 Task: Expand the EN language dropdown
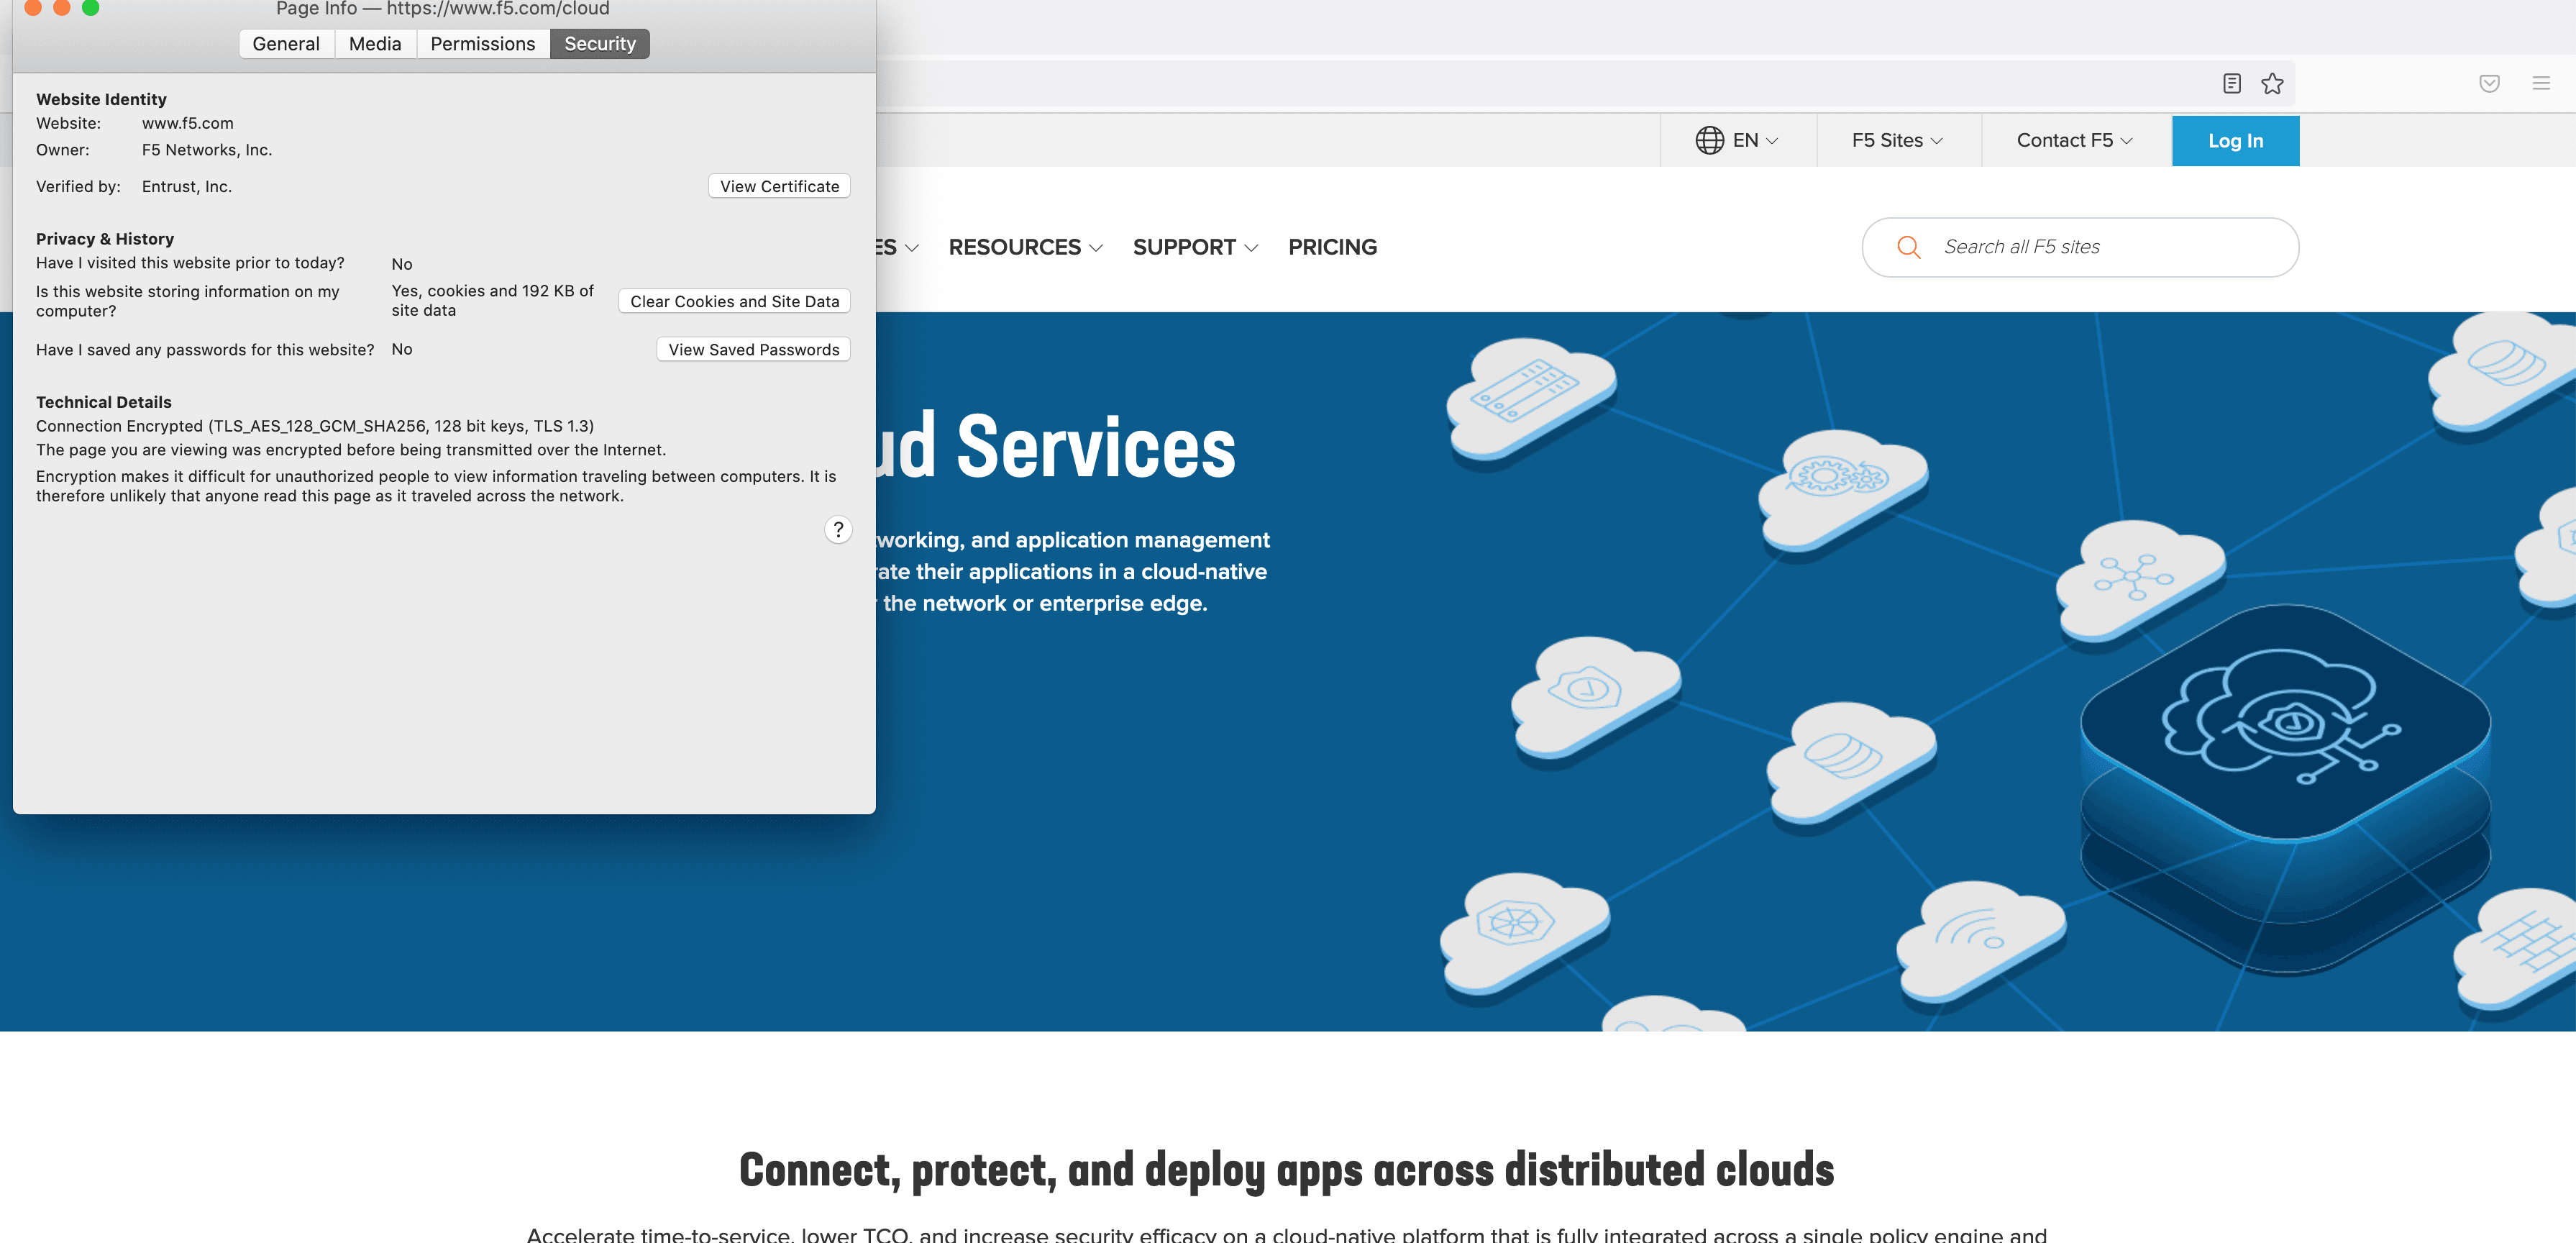pos(1755,140)
